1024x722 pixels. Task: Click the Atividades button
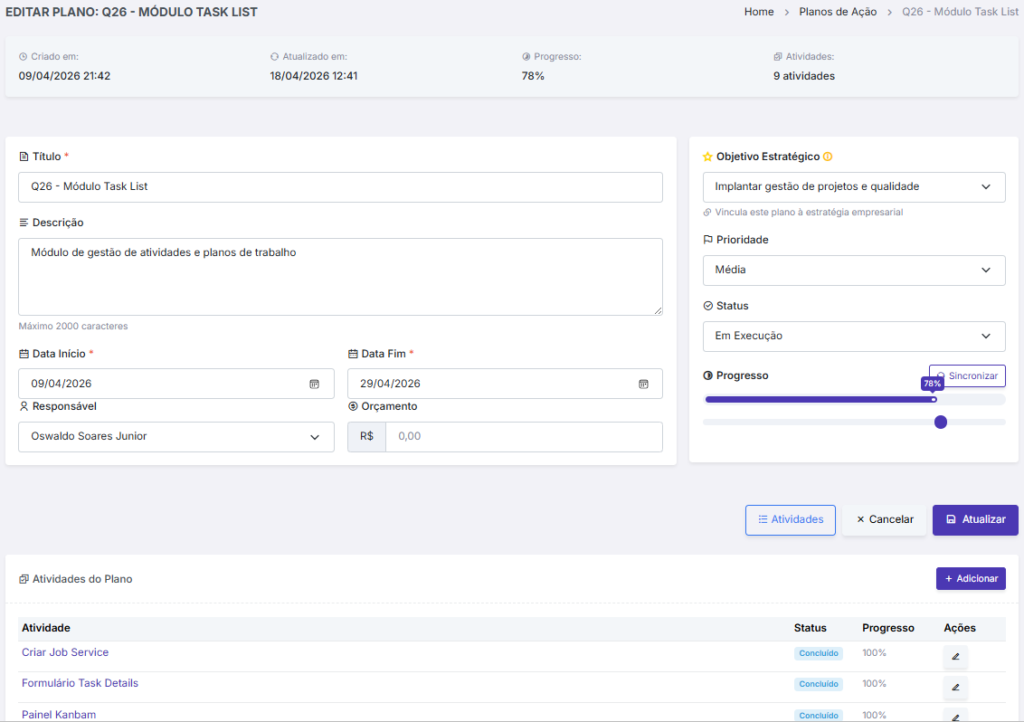pyautogui.click(x=790, y=520)
